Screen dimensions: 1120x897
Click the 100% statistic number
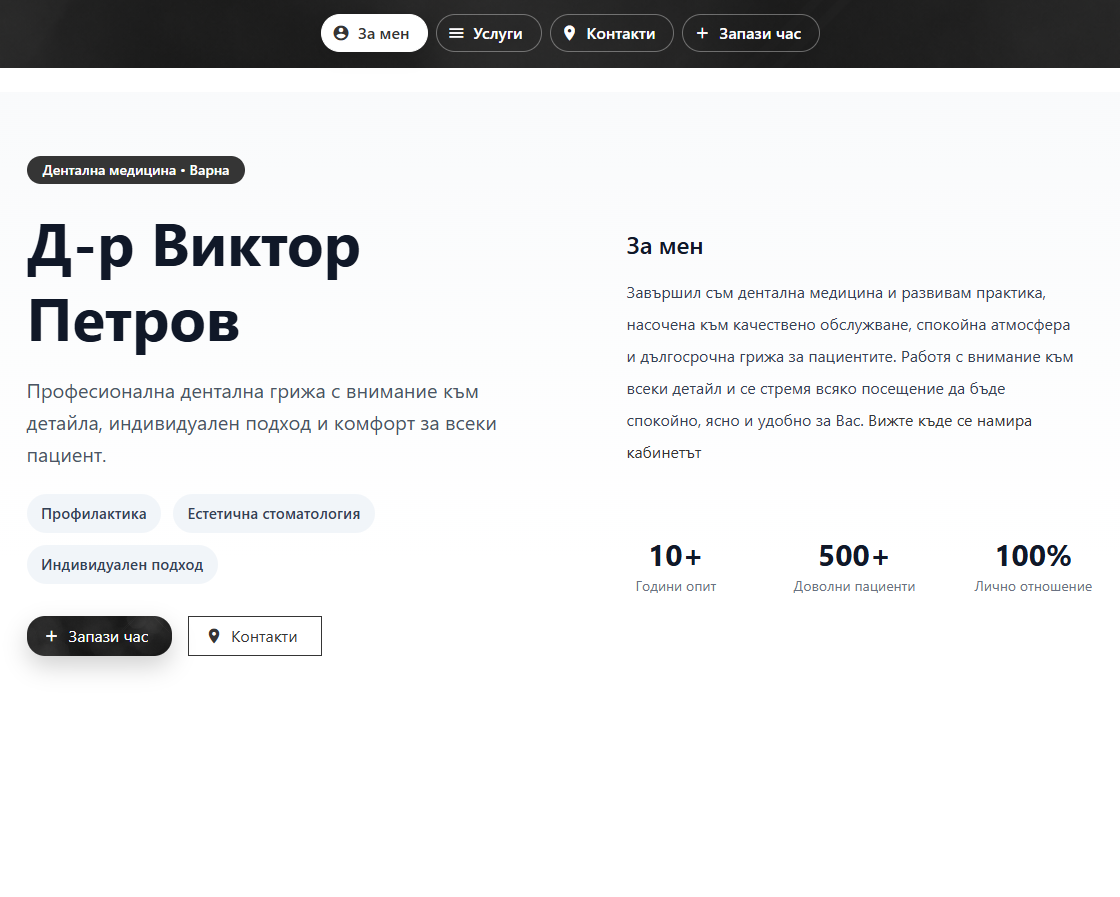[x=1033, y=556]
